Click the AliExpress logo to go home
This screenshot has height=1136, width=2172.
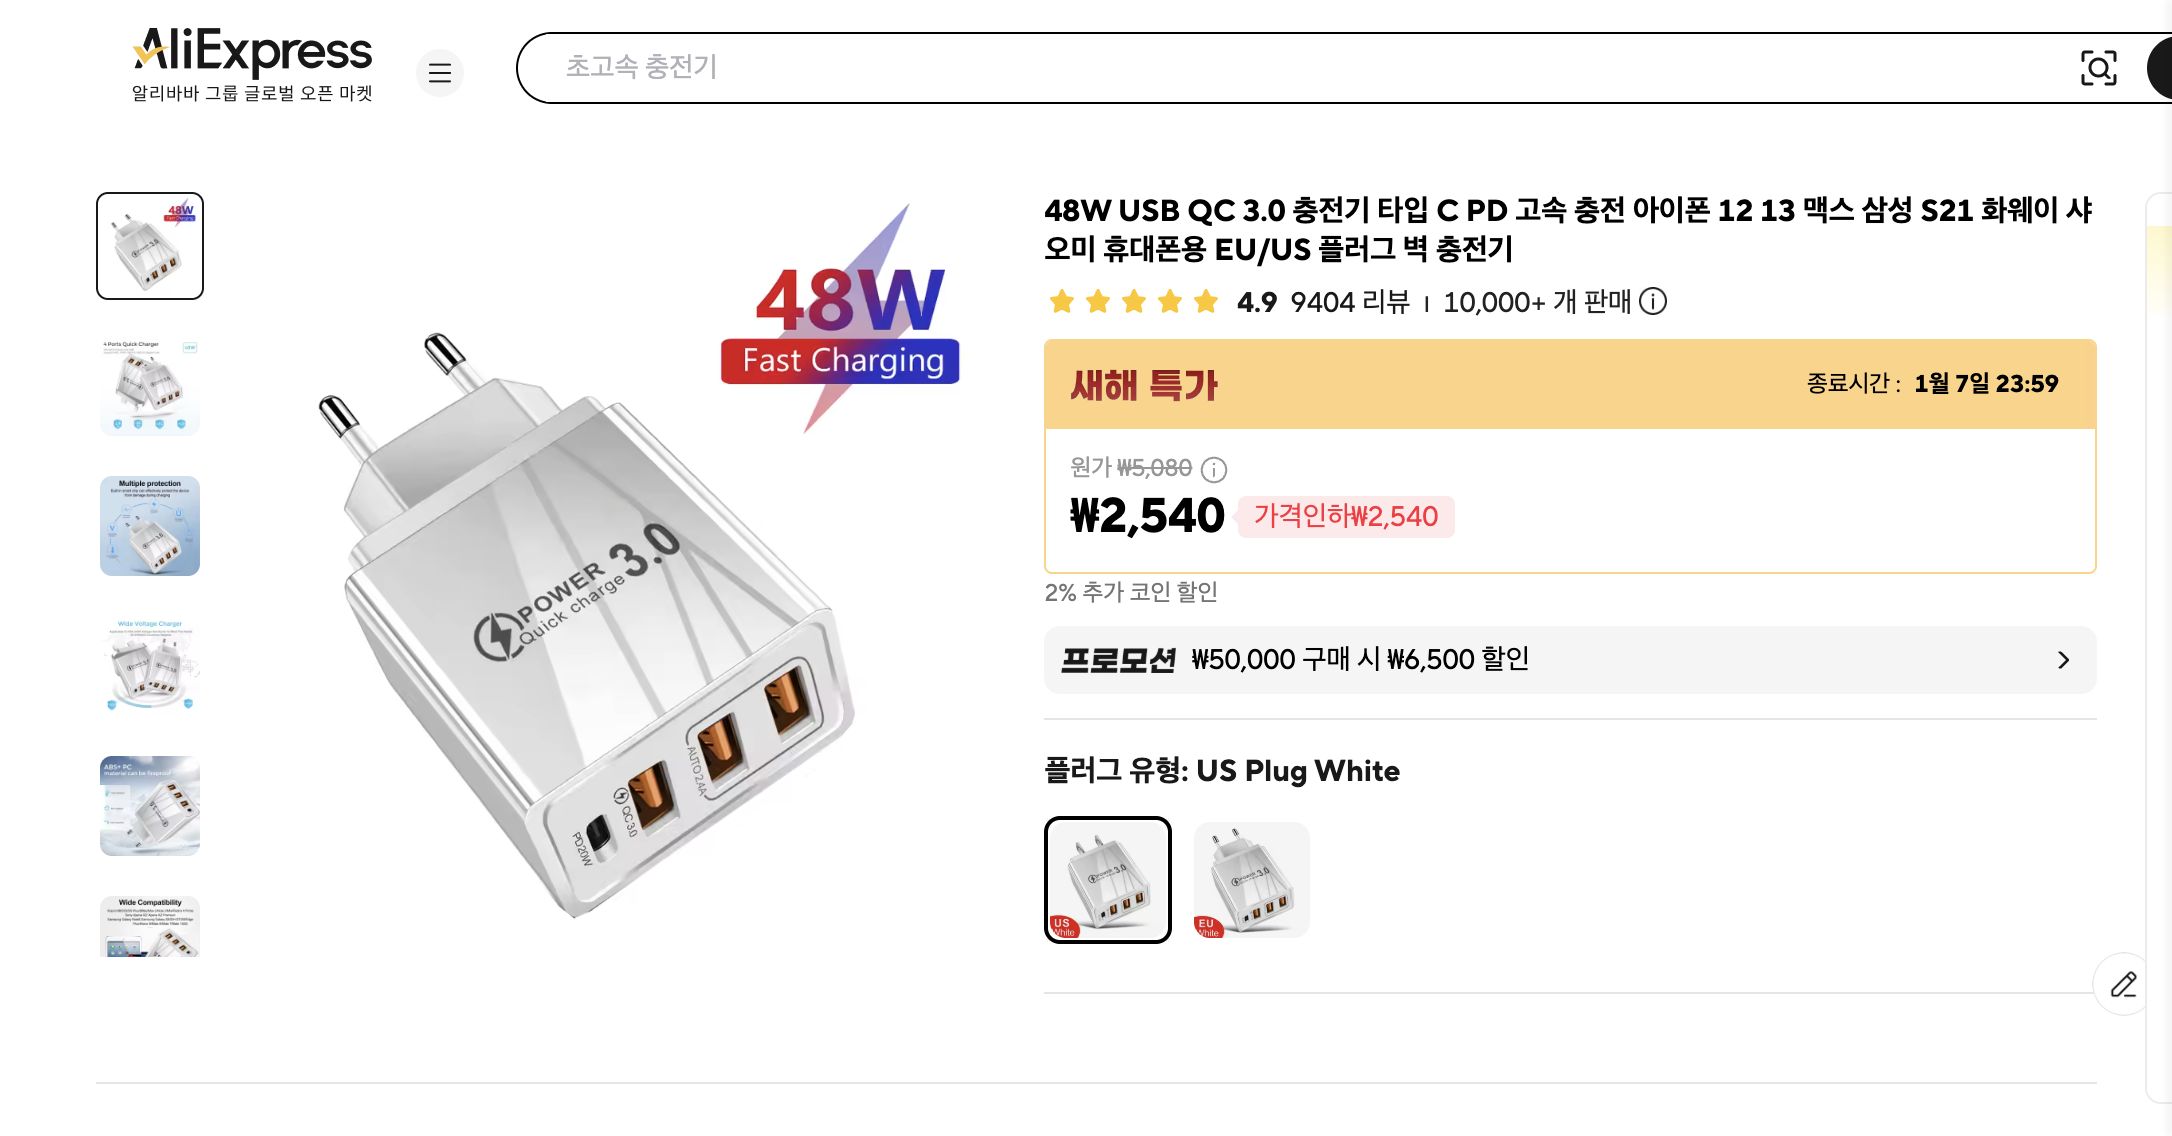click(250, 52)
